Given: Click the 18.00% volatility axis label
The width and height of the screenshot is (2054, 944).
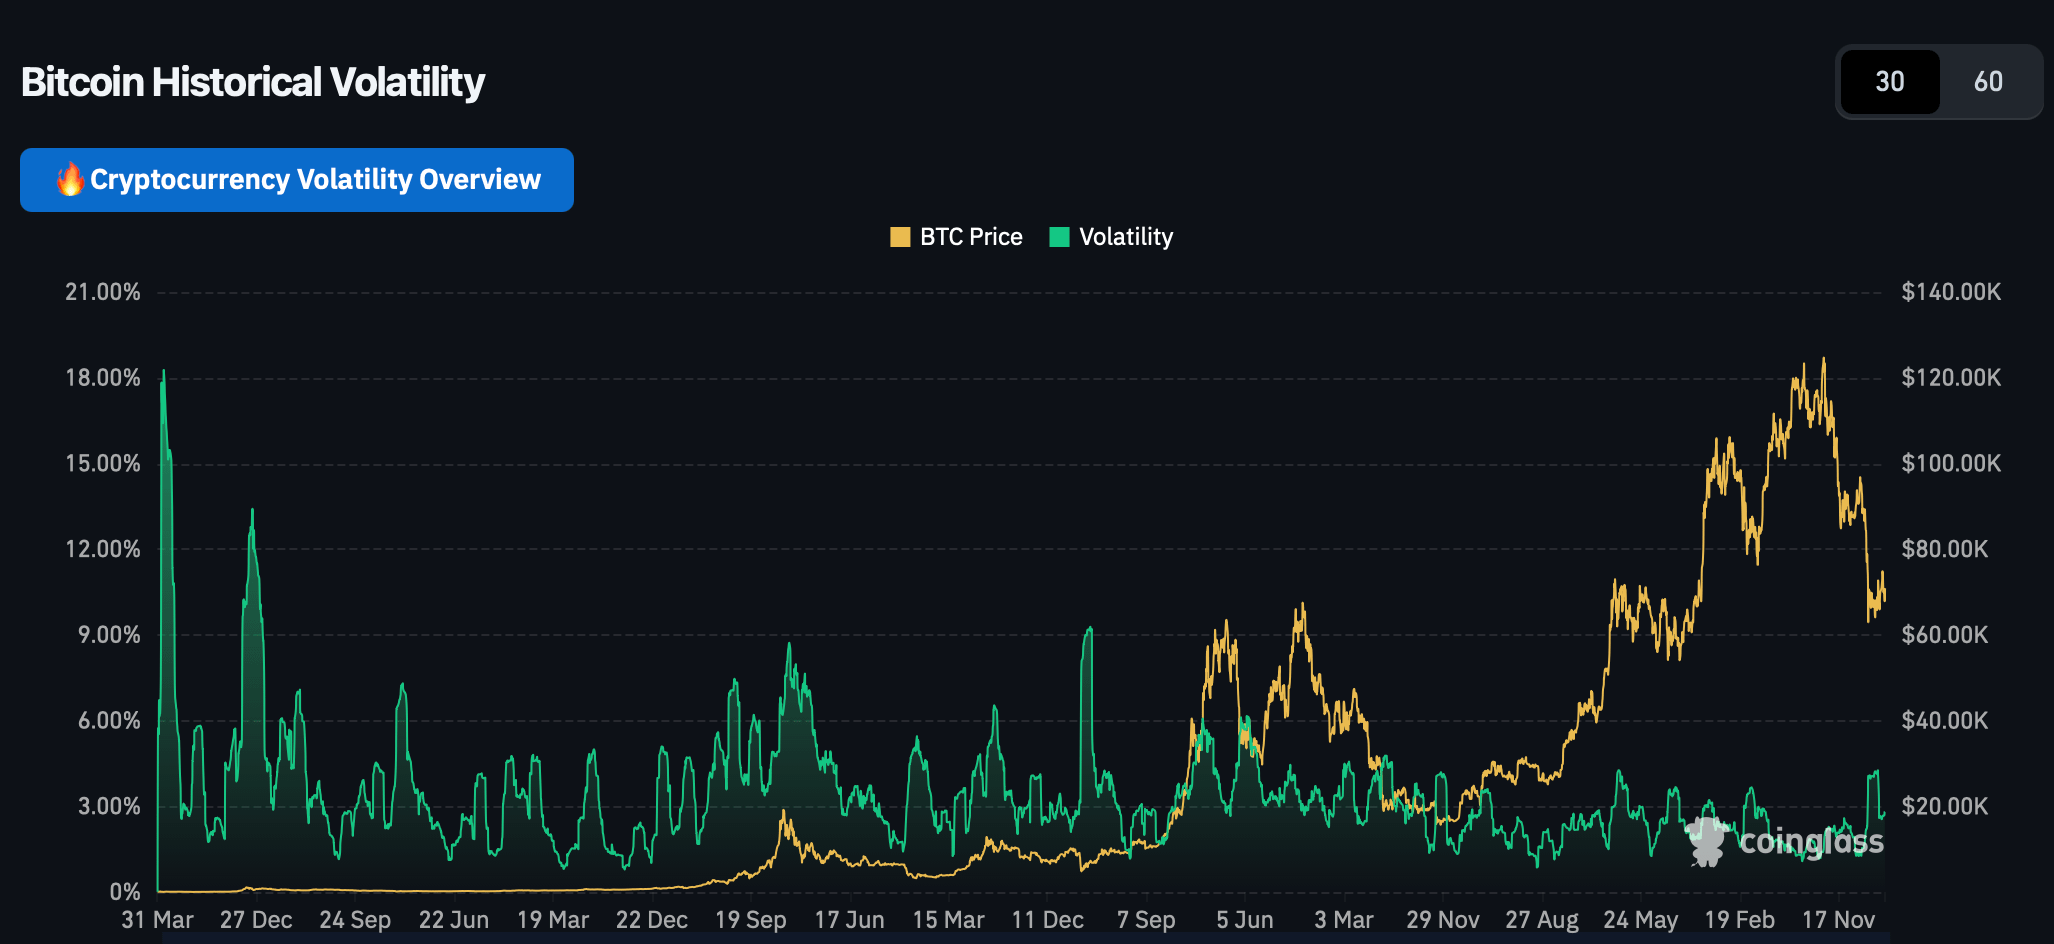Looking at the screenshot, I should [103, 378].
